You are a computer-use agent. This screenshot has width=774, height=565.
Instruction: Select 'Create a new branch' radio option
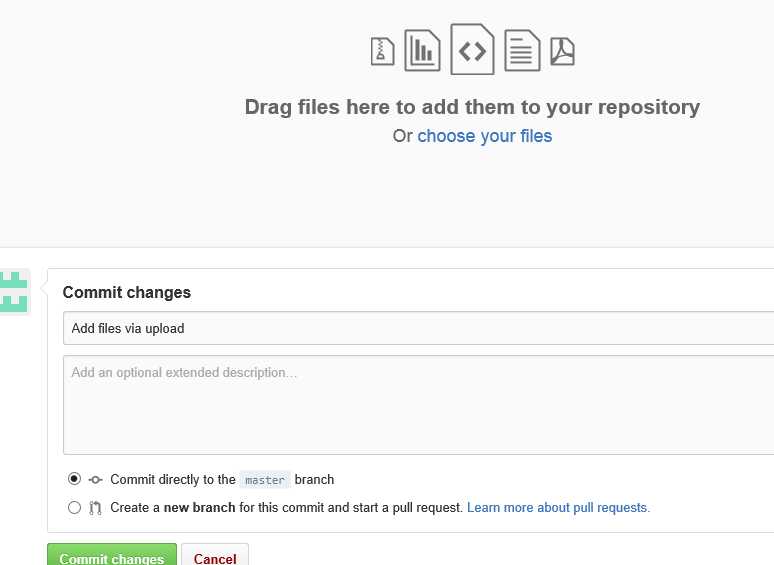(75, 508)
